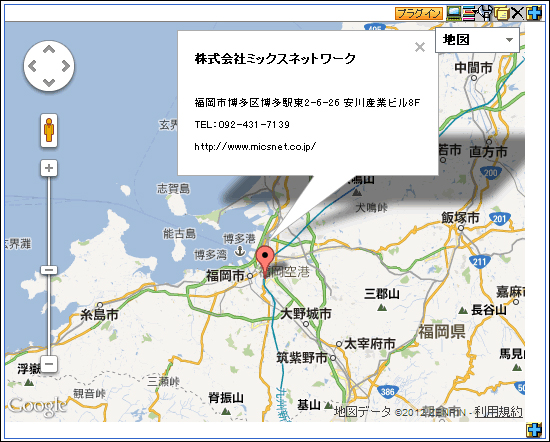Click the red map marker pin
Image resolution: width=550 pixels, height=442 pixels.
coord(265,260)
